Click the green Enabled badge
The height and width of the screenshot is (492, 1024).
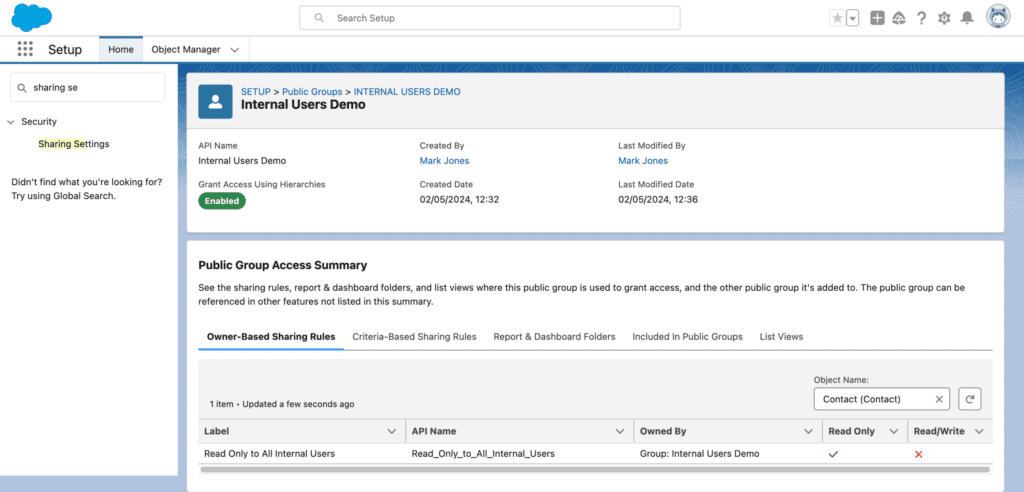(222, 201)
